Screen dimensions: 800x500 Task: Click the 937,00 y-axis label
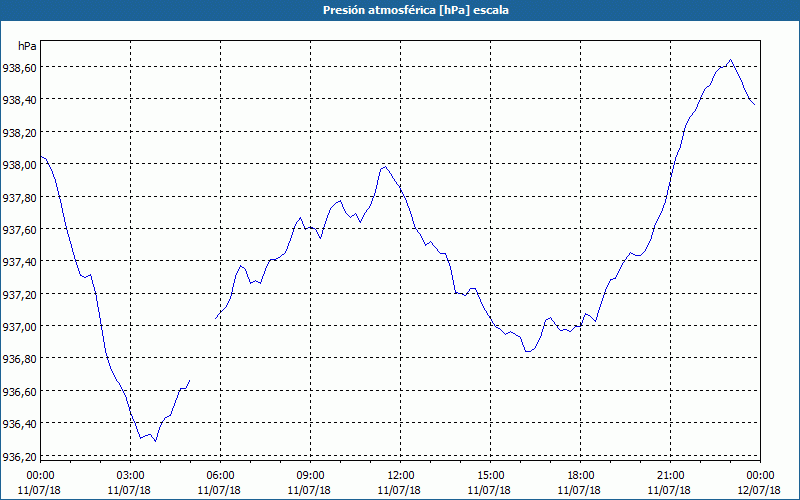click(19, 326)
